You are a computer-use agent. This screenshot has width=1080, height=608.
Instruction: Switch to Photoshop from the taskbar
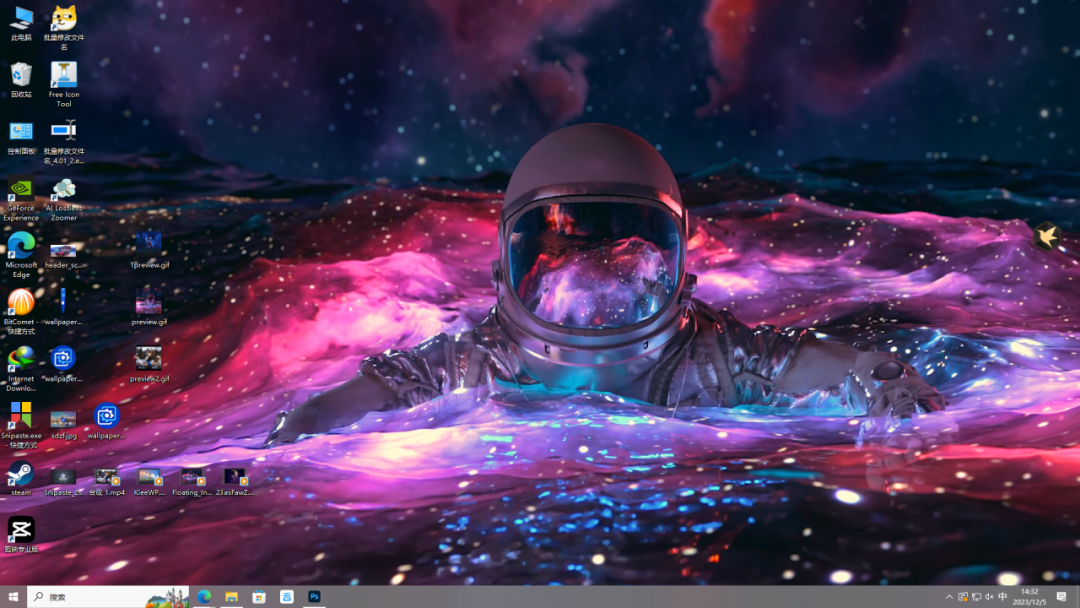[314, 597]
